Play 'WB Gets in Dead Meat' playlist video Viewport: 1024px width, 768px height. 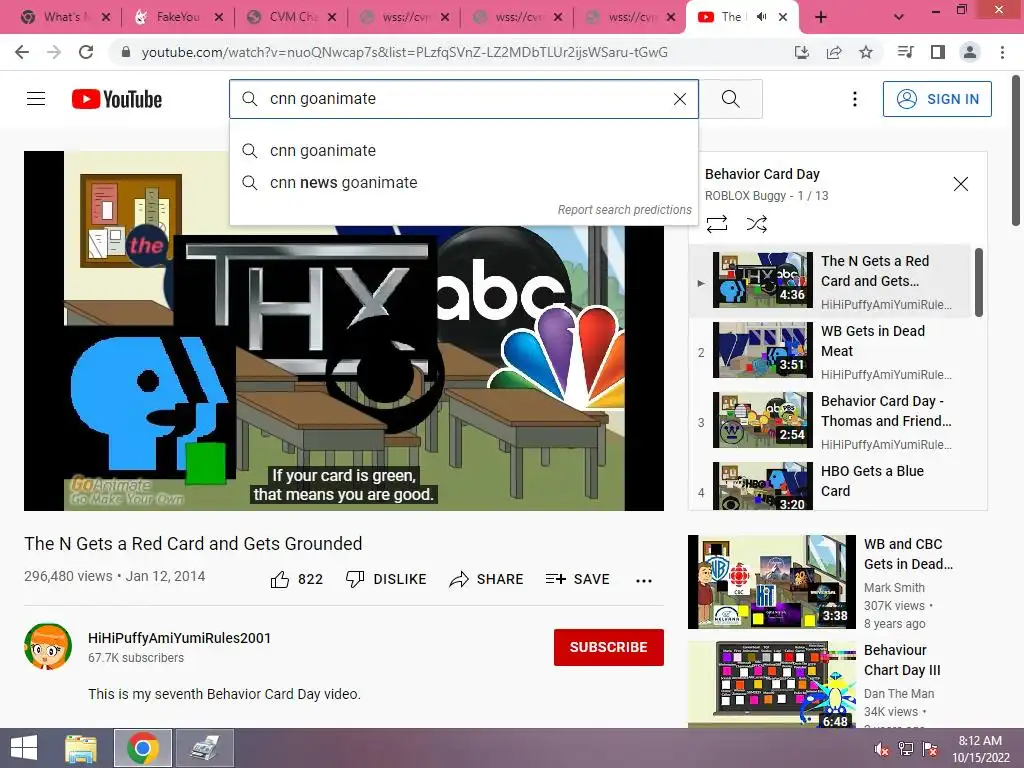(x=830, y=351)
